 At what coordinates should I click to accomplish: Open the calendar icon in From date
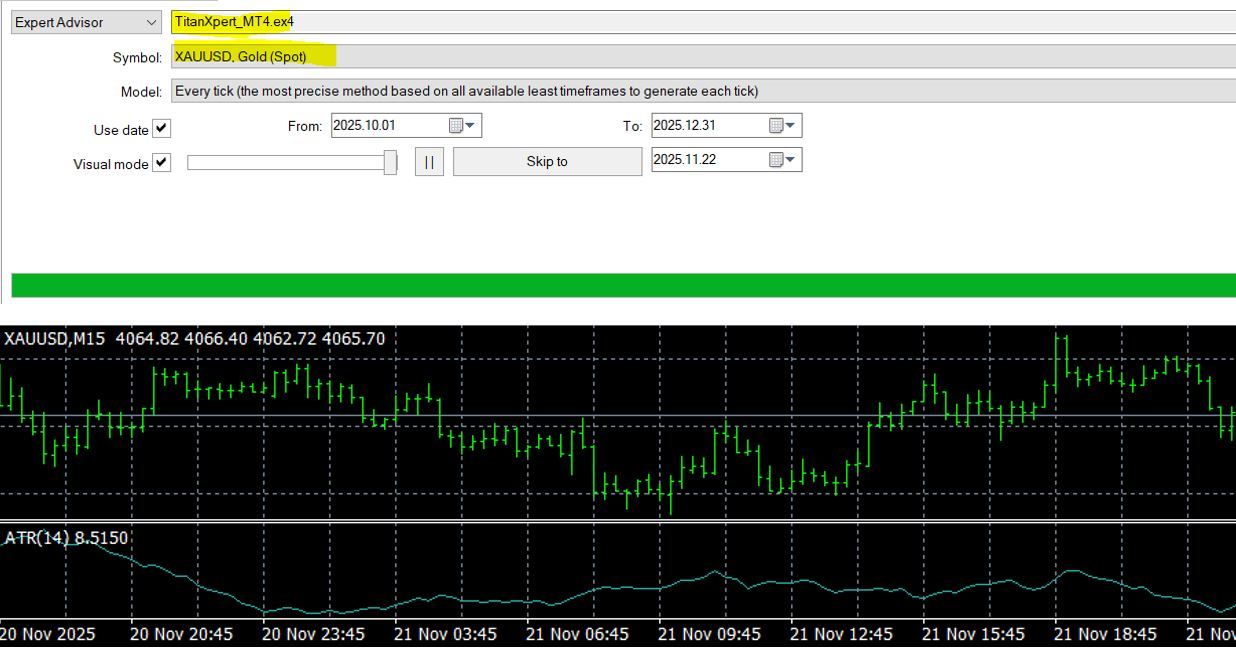coord(457,126)
